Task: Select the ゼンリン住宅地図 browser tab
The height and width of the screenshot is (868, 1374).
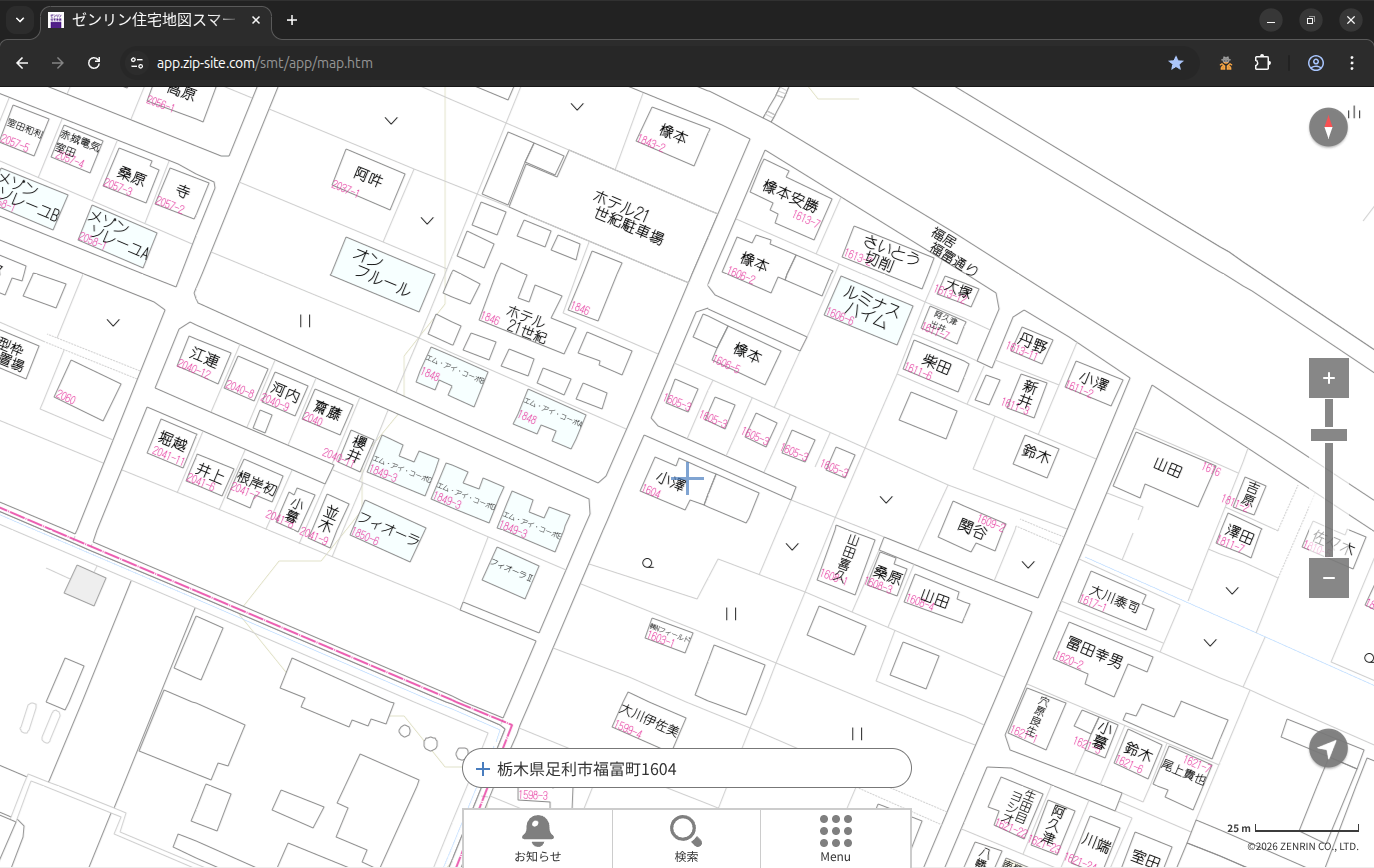Action: pyautogui.click(x=155, y=20)
